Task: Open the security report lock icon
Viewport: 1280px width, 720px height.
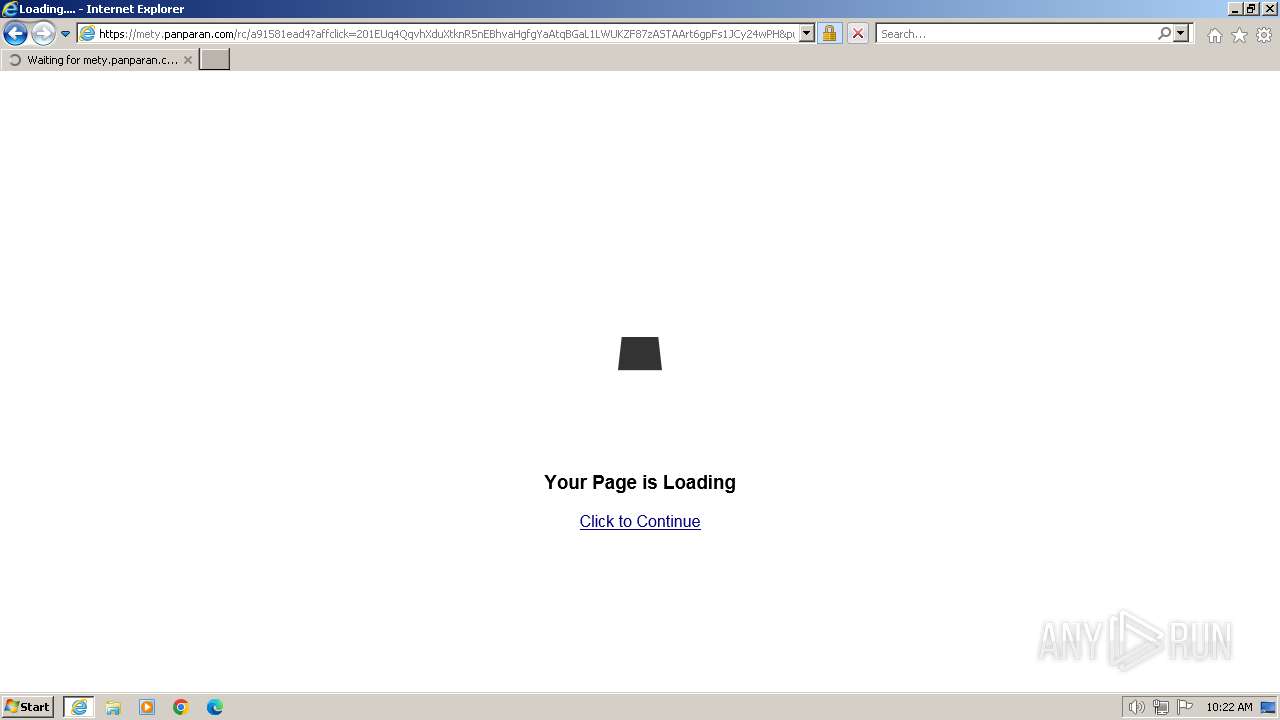Action: [829, 34]
